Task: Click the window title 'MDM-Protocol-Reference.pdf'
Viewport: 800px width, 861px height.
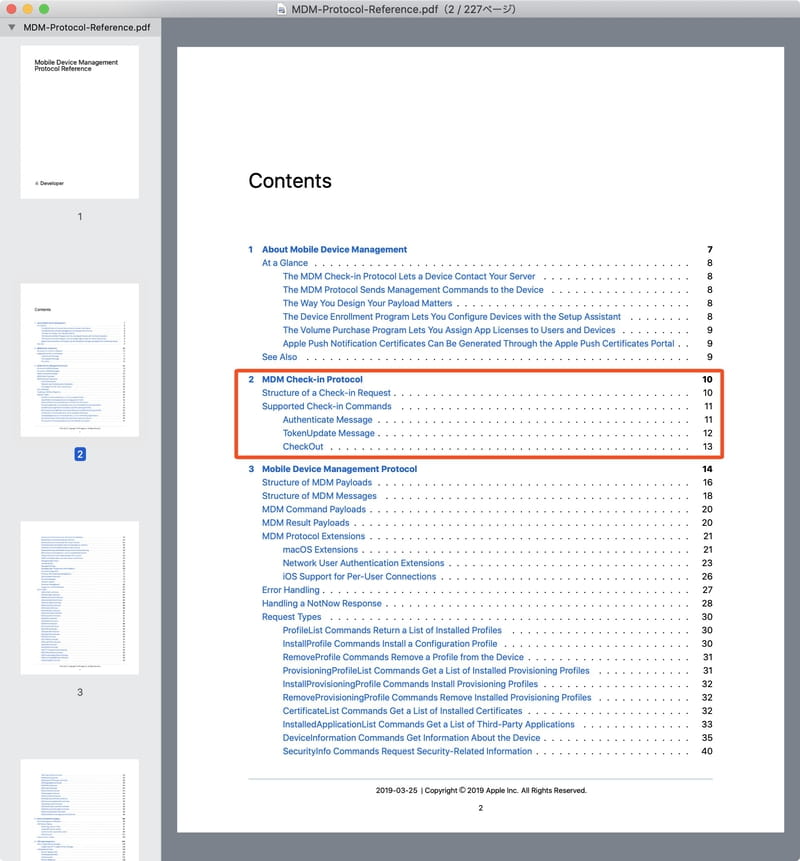Action: pos(365,9)
